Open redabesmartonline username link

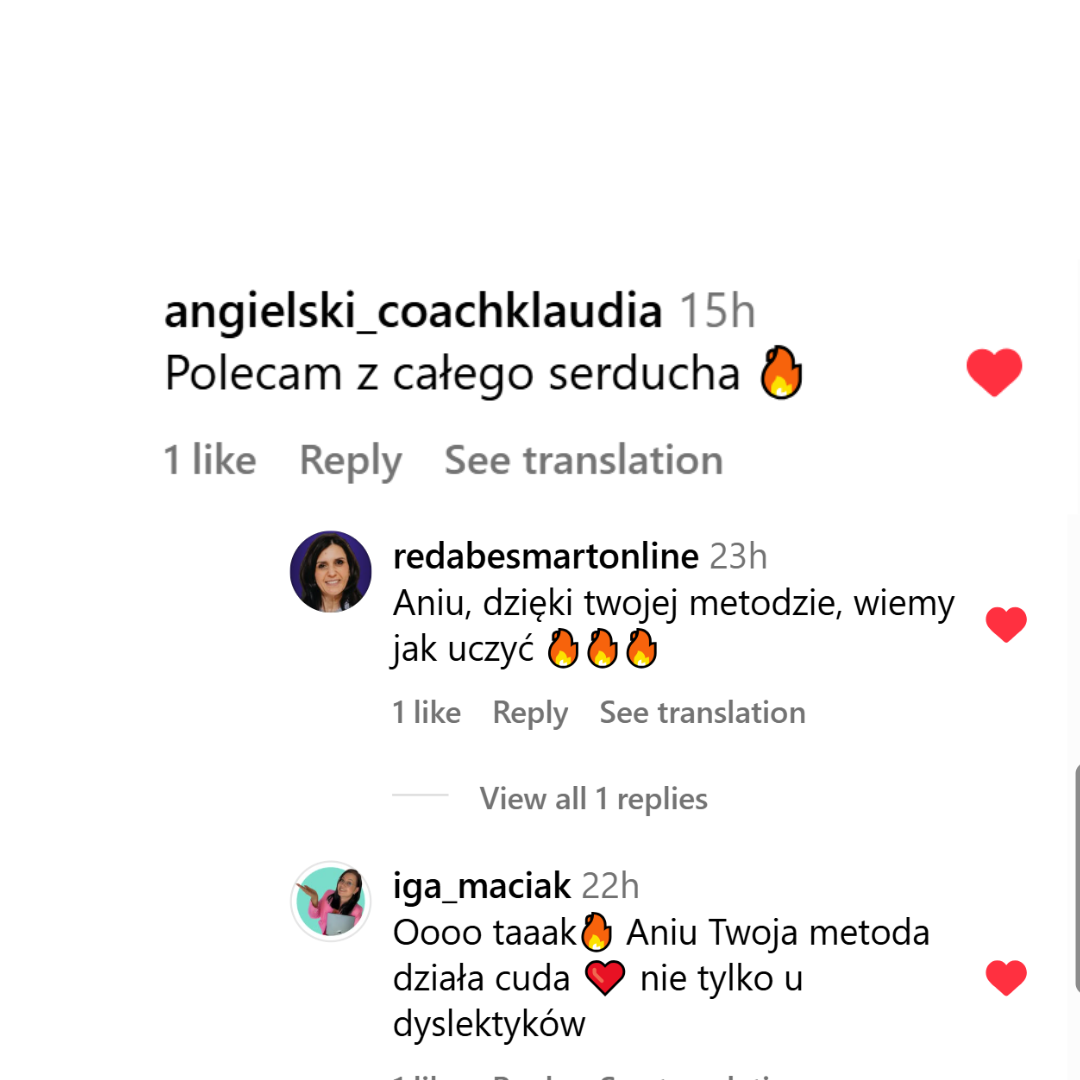[546, 556]
